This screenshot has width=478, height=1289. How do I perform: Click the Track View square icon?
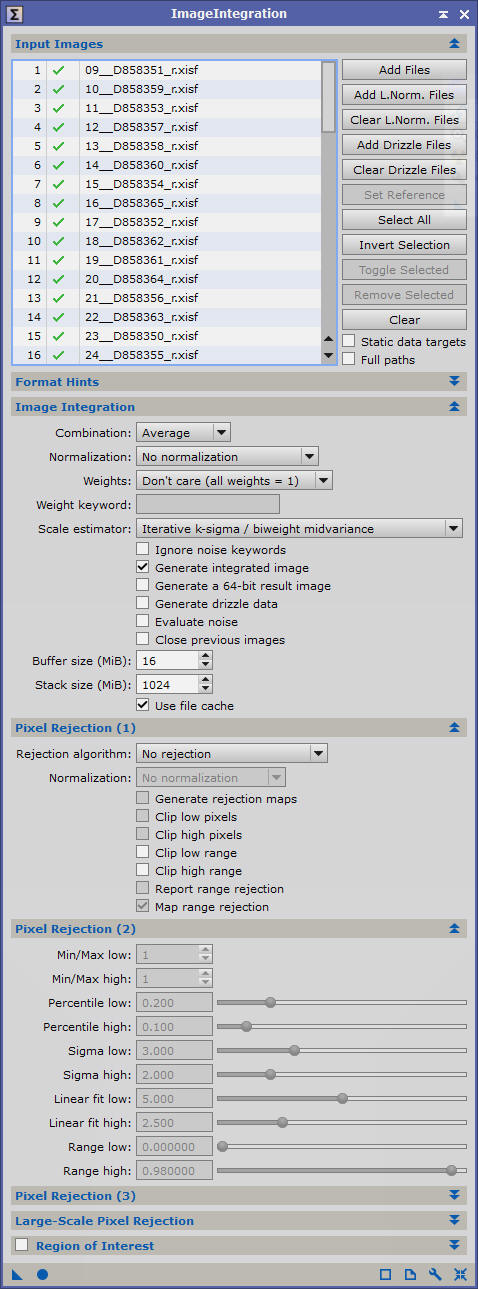coord(385,1274)
